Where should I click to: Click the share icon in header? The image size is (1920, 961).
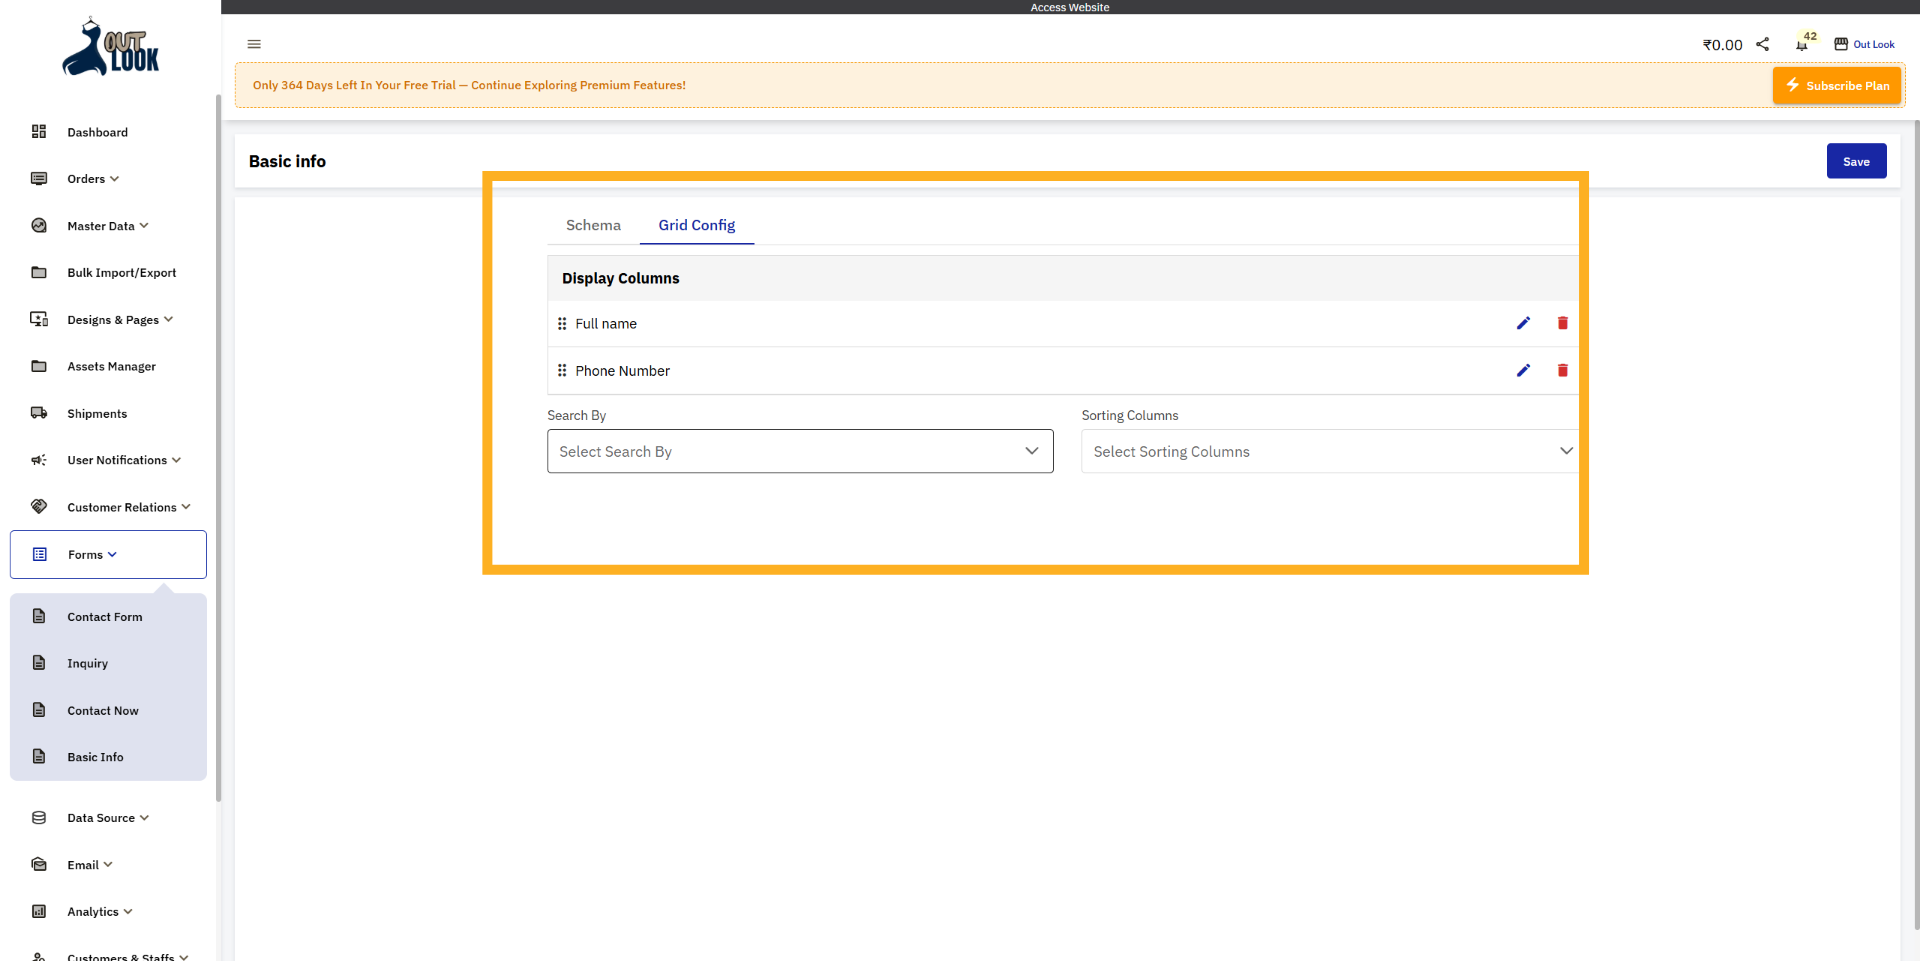1763,44
